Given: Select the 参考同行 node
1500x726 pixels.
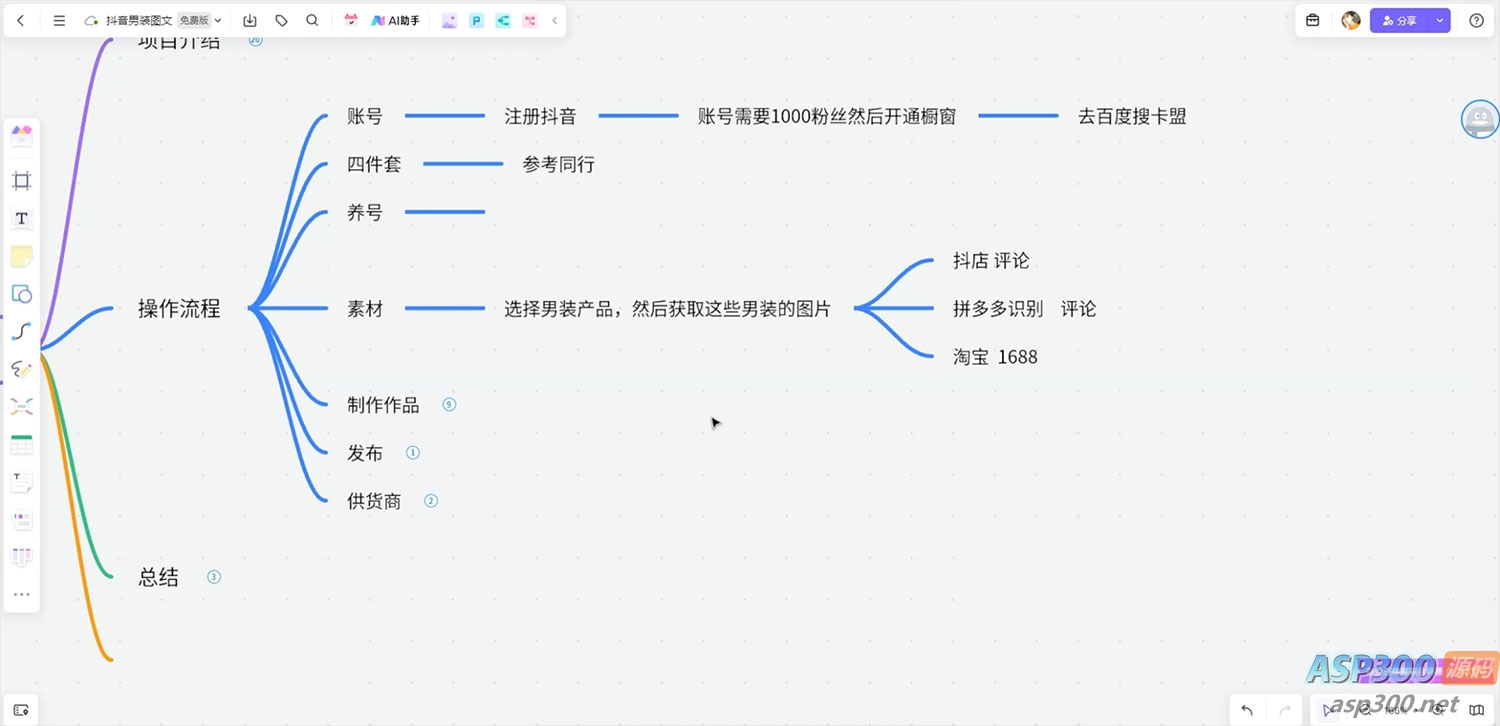Looking at the screenshot, I should (559, 164).
